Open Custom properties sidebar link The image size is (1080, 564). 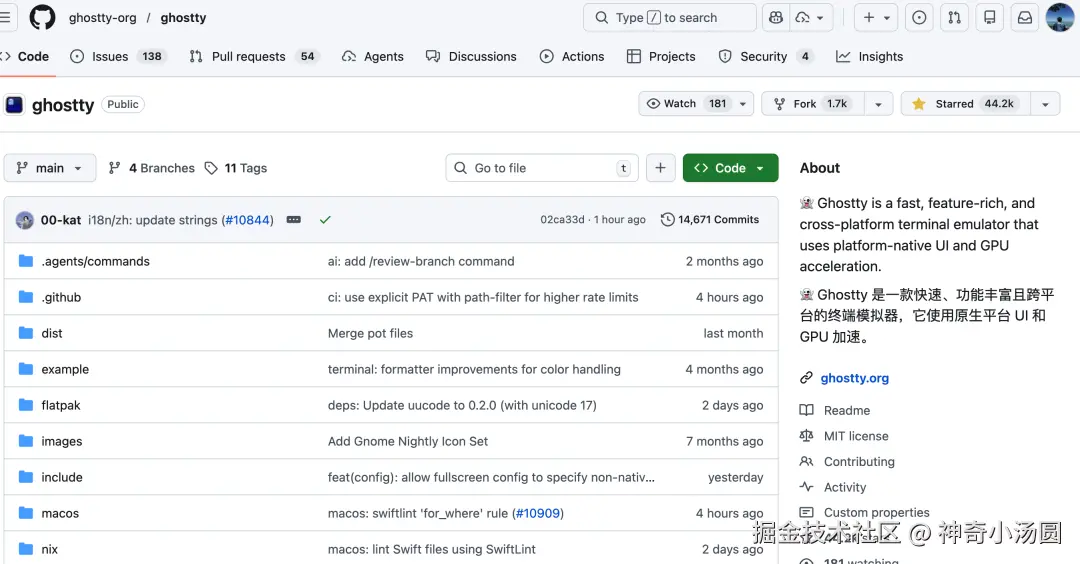[864, 512]
